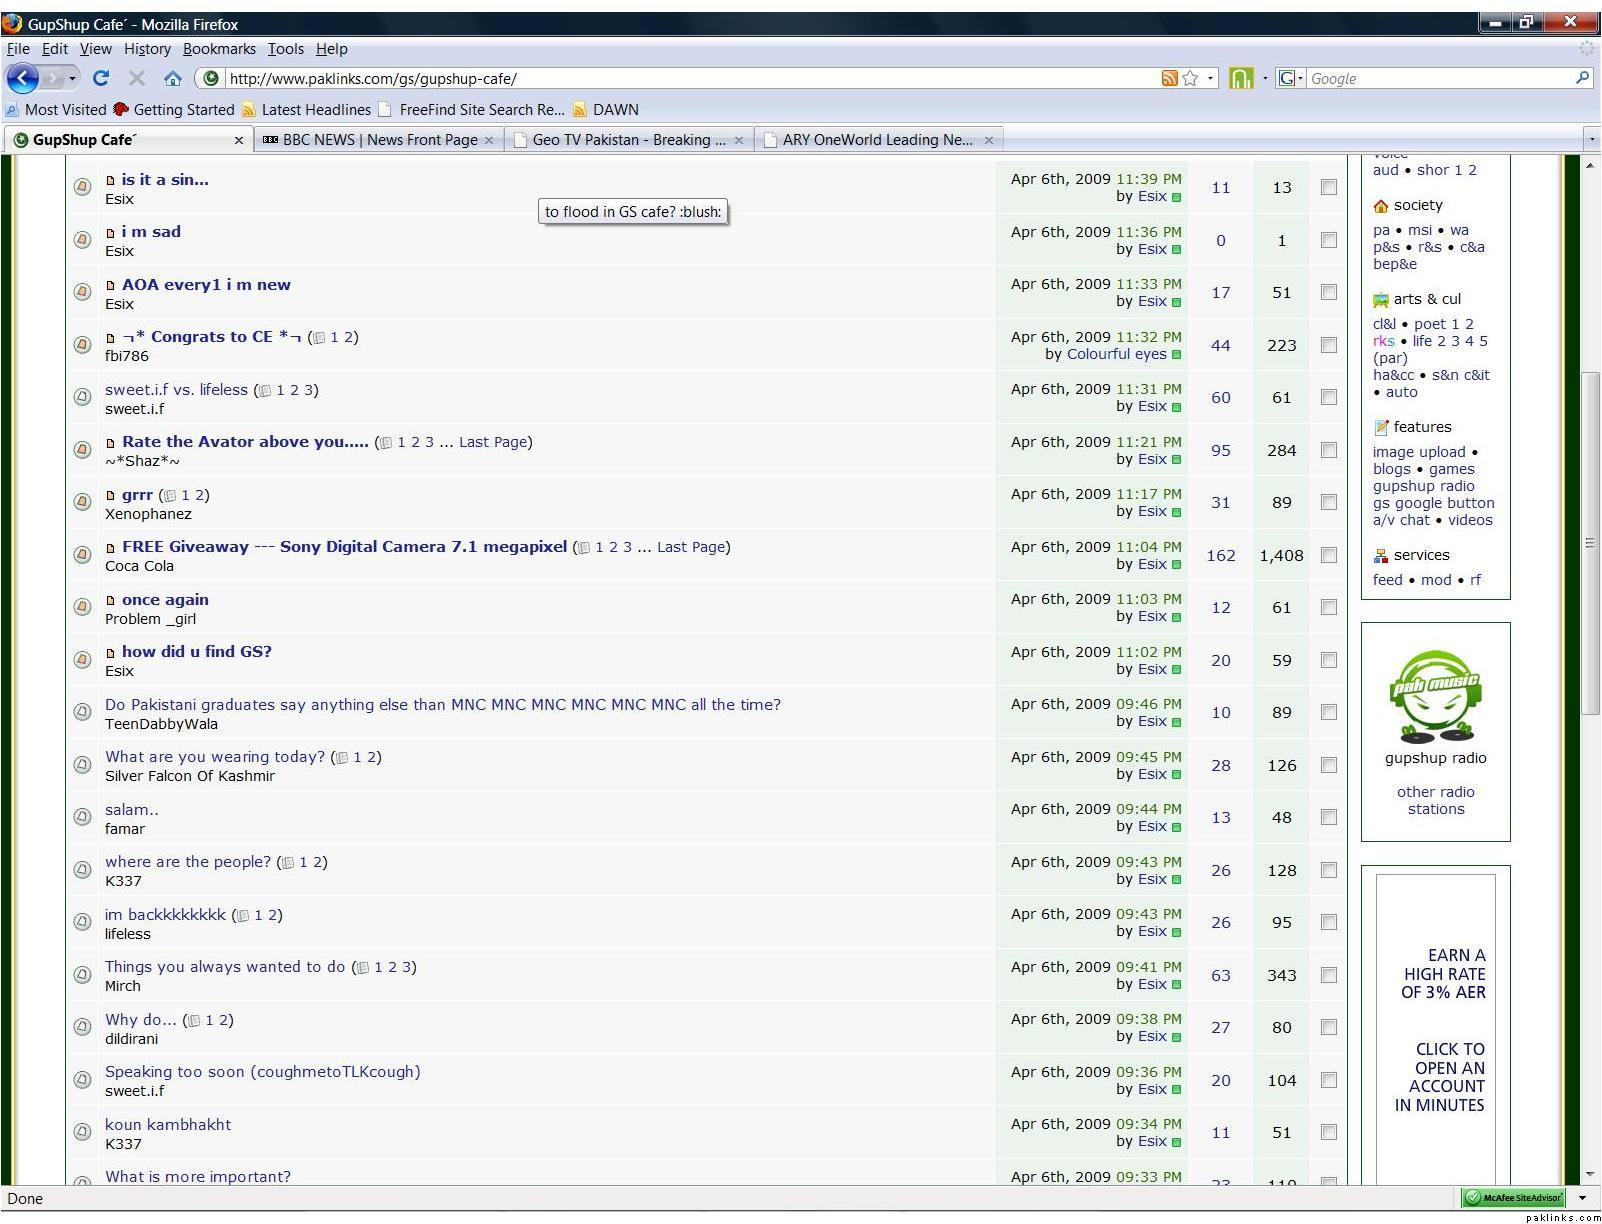
Task: Open the search engine selector dropdown
Action: (1290, 78)
